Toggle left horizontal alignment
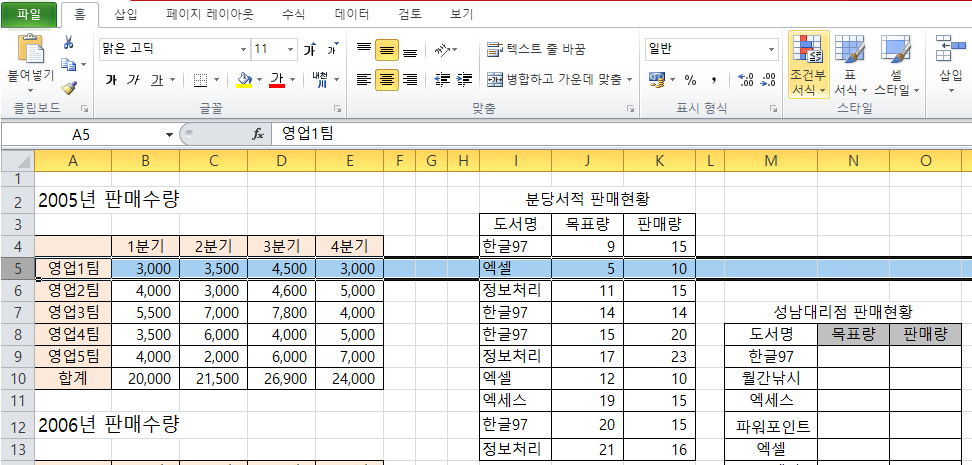 364,79
